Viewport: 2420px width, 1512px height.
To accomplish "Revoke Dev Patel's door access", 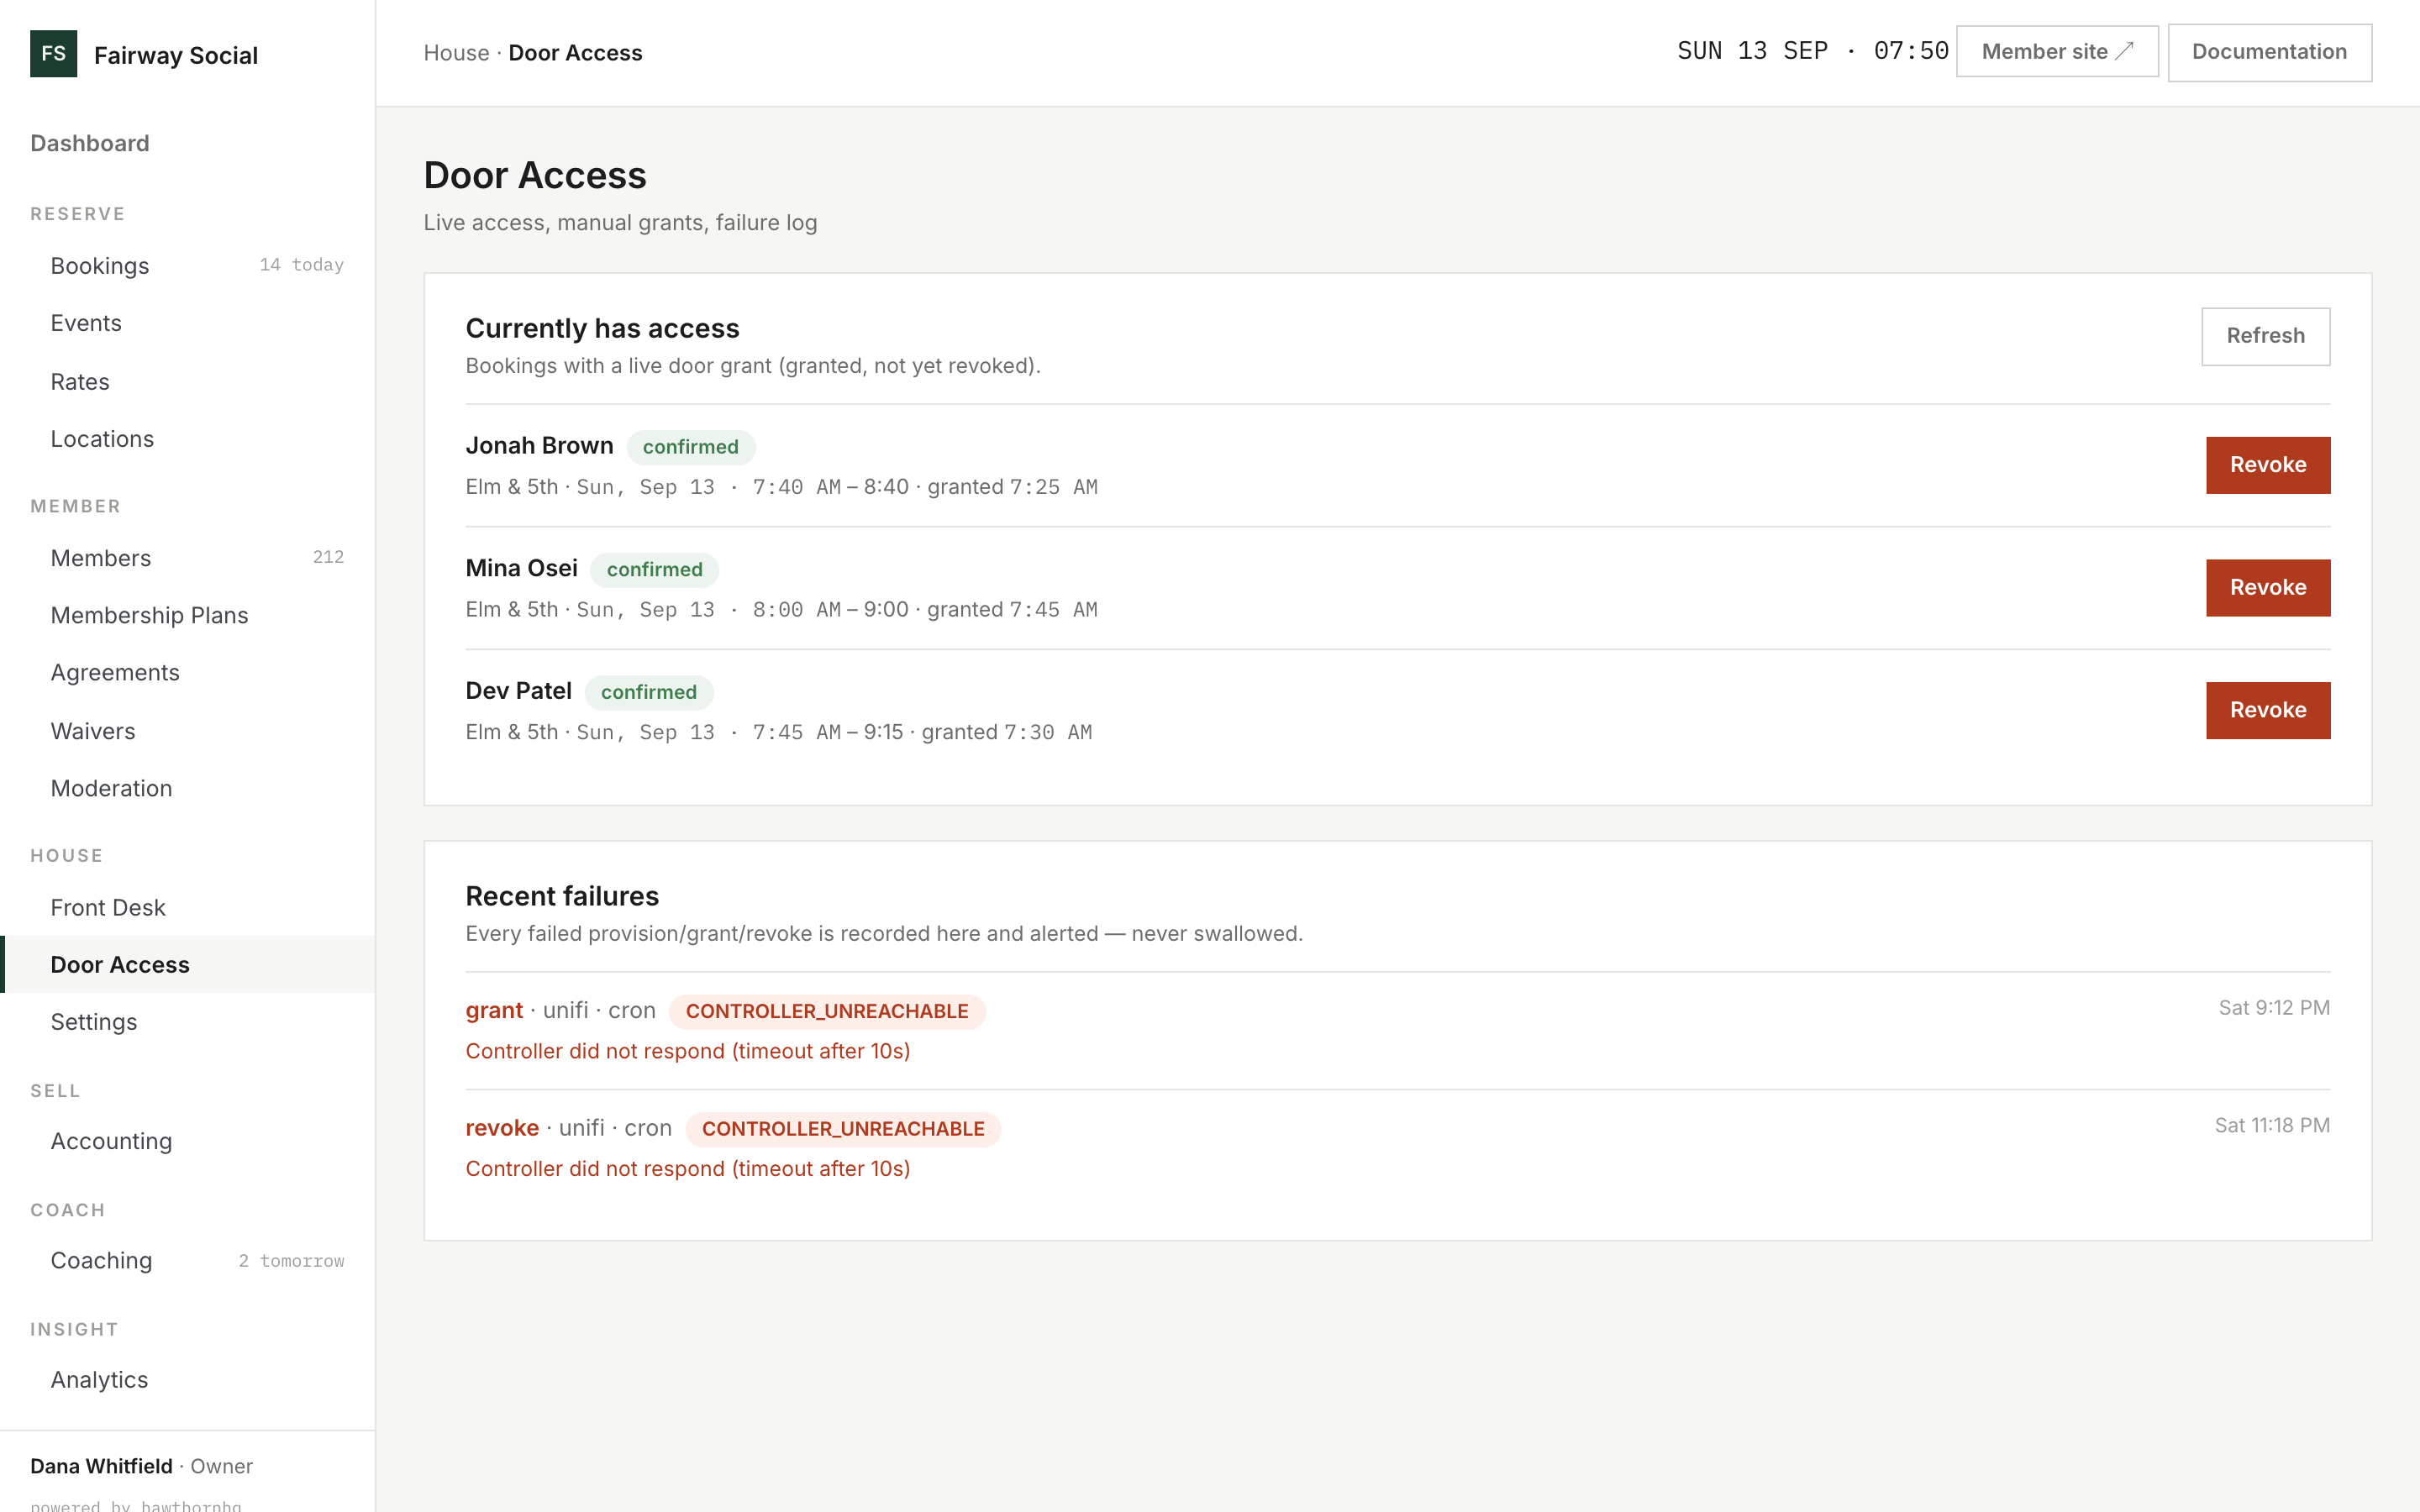I will pos(2267,710).
